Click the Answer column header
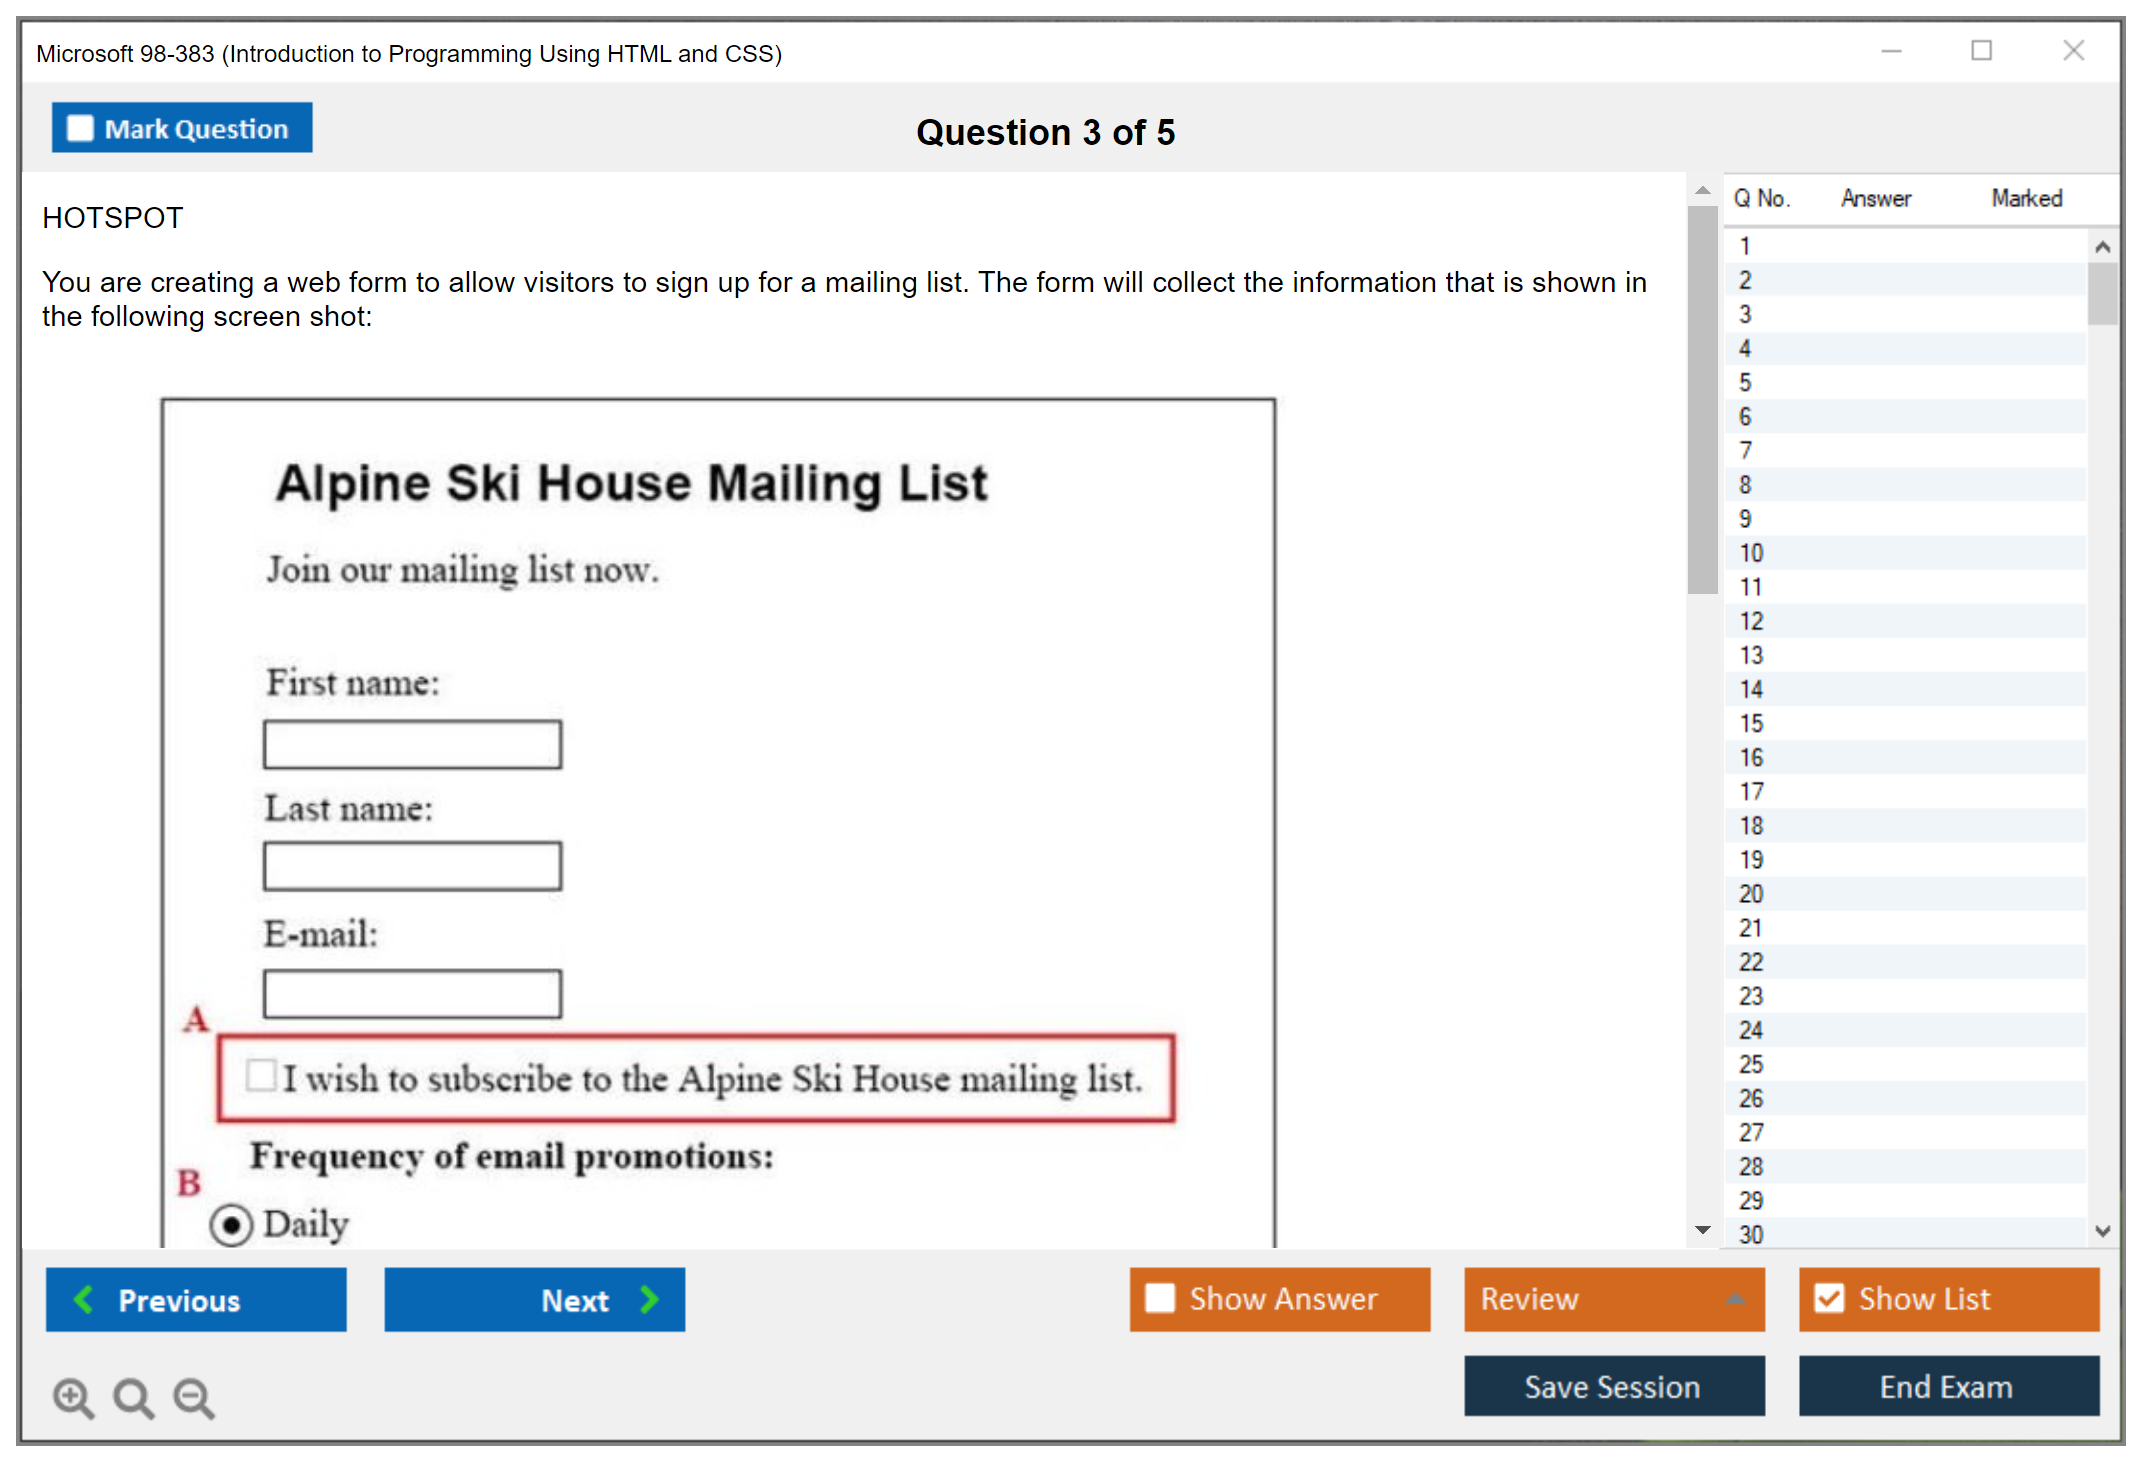The height and width of the screenshot is (1470, 2150). tap(1876, 198)
